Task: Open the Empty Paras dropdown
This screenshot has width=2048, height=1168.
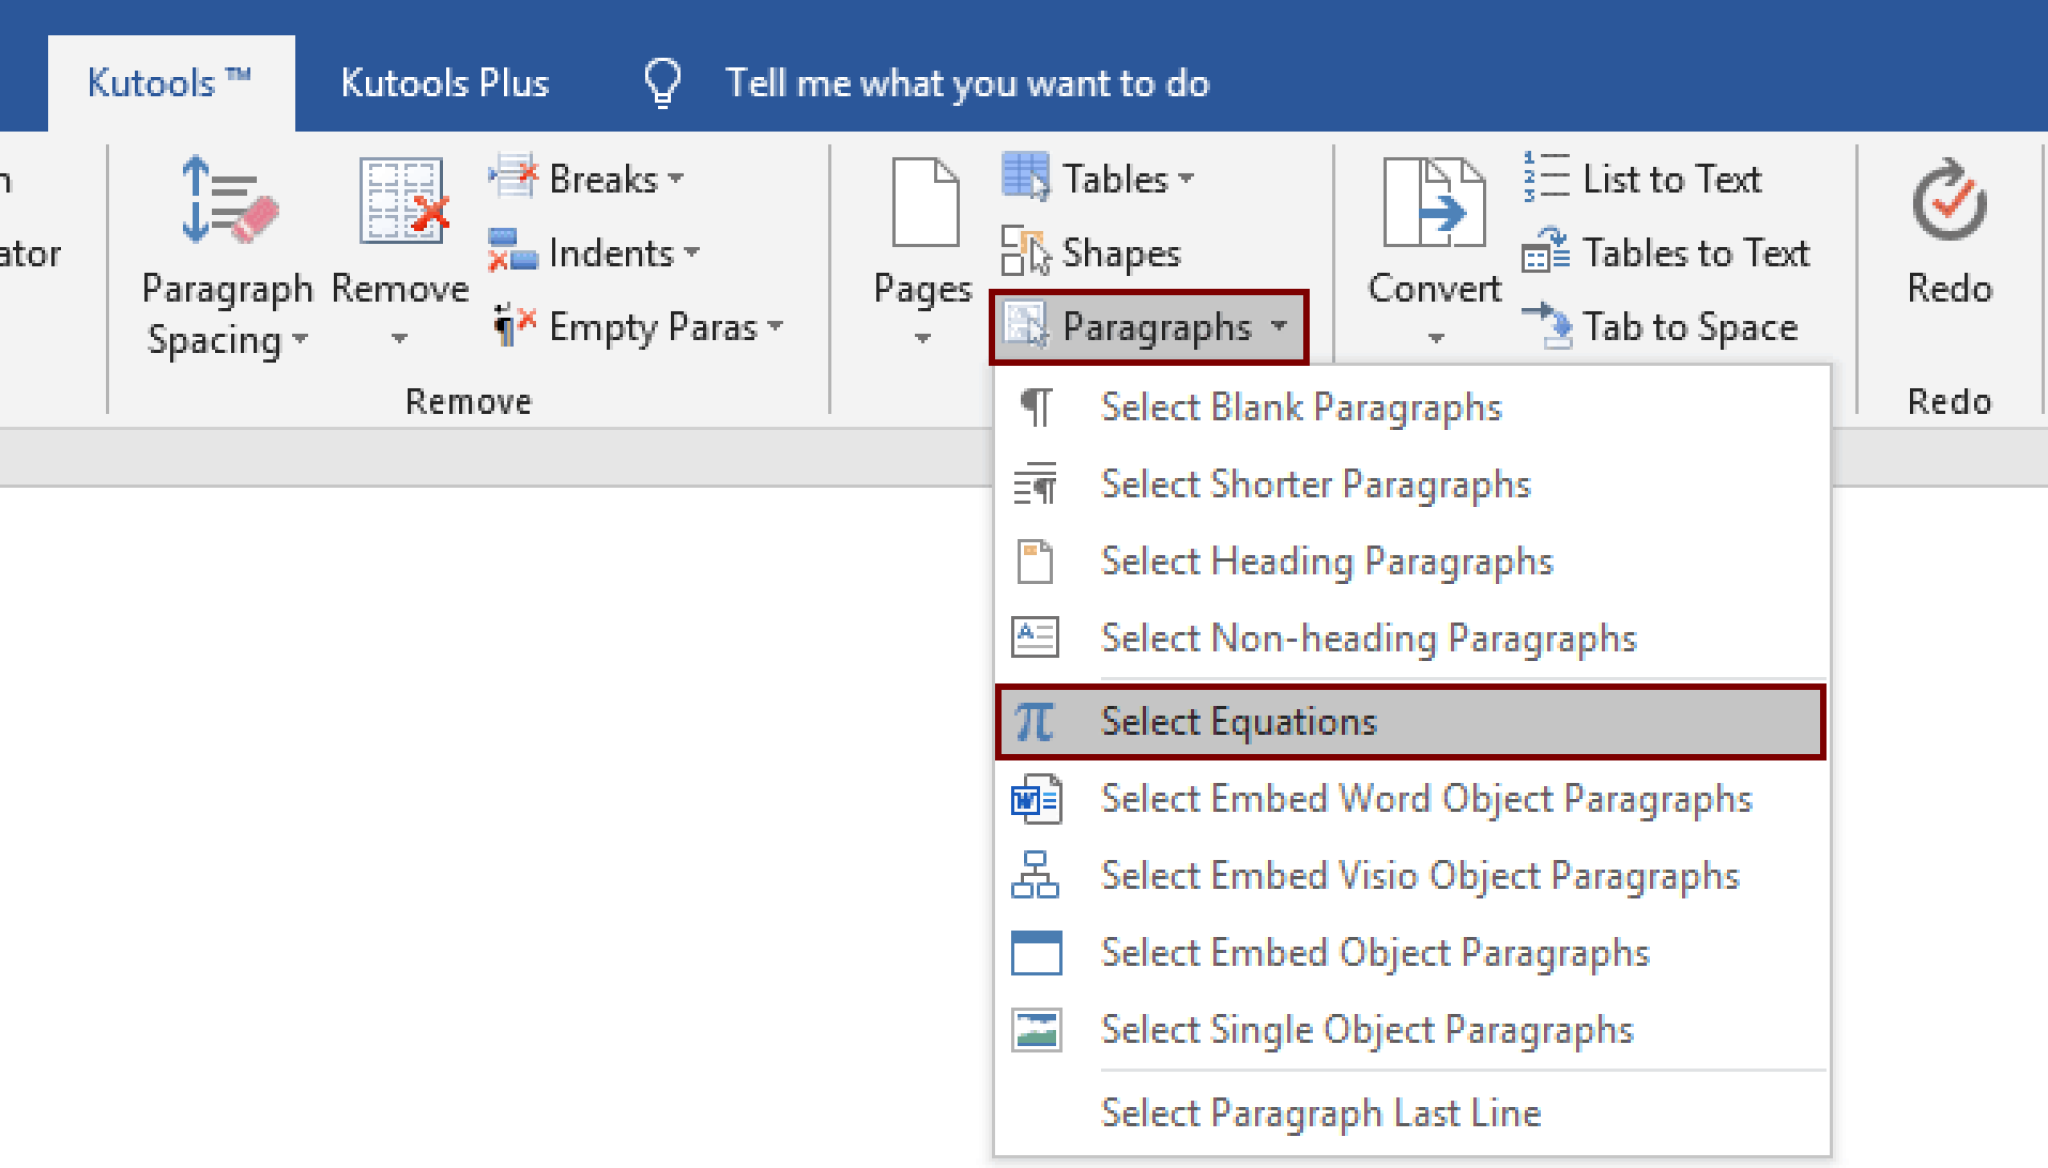Action: coord(775,326)
